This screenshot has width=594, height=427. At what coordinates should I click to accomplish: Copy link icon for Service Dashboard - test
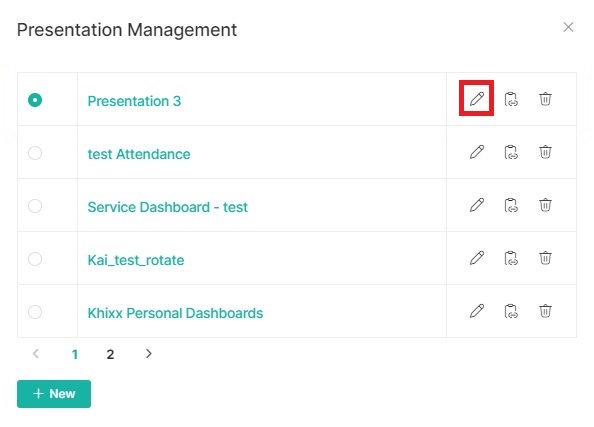click(511, 205)
